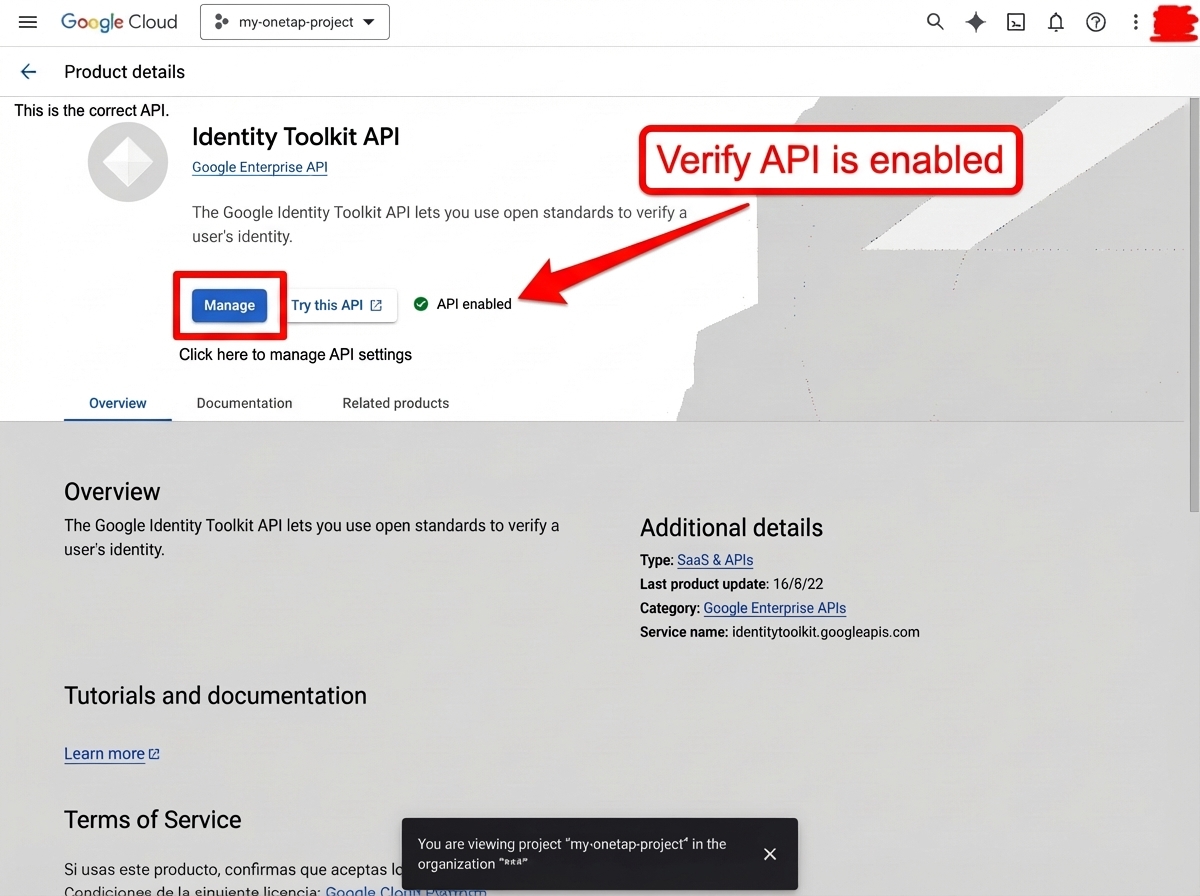This screenshot has height=896, width=1200.
Task: Dismiss the project notification toast
Action: tap(769, 854)
